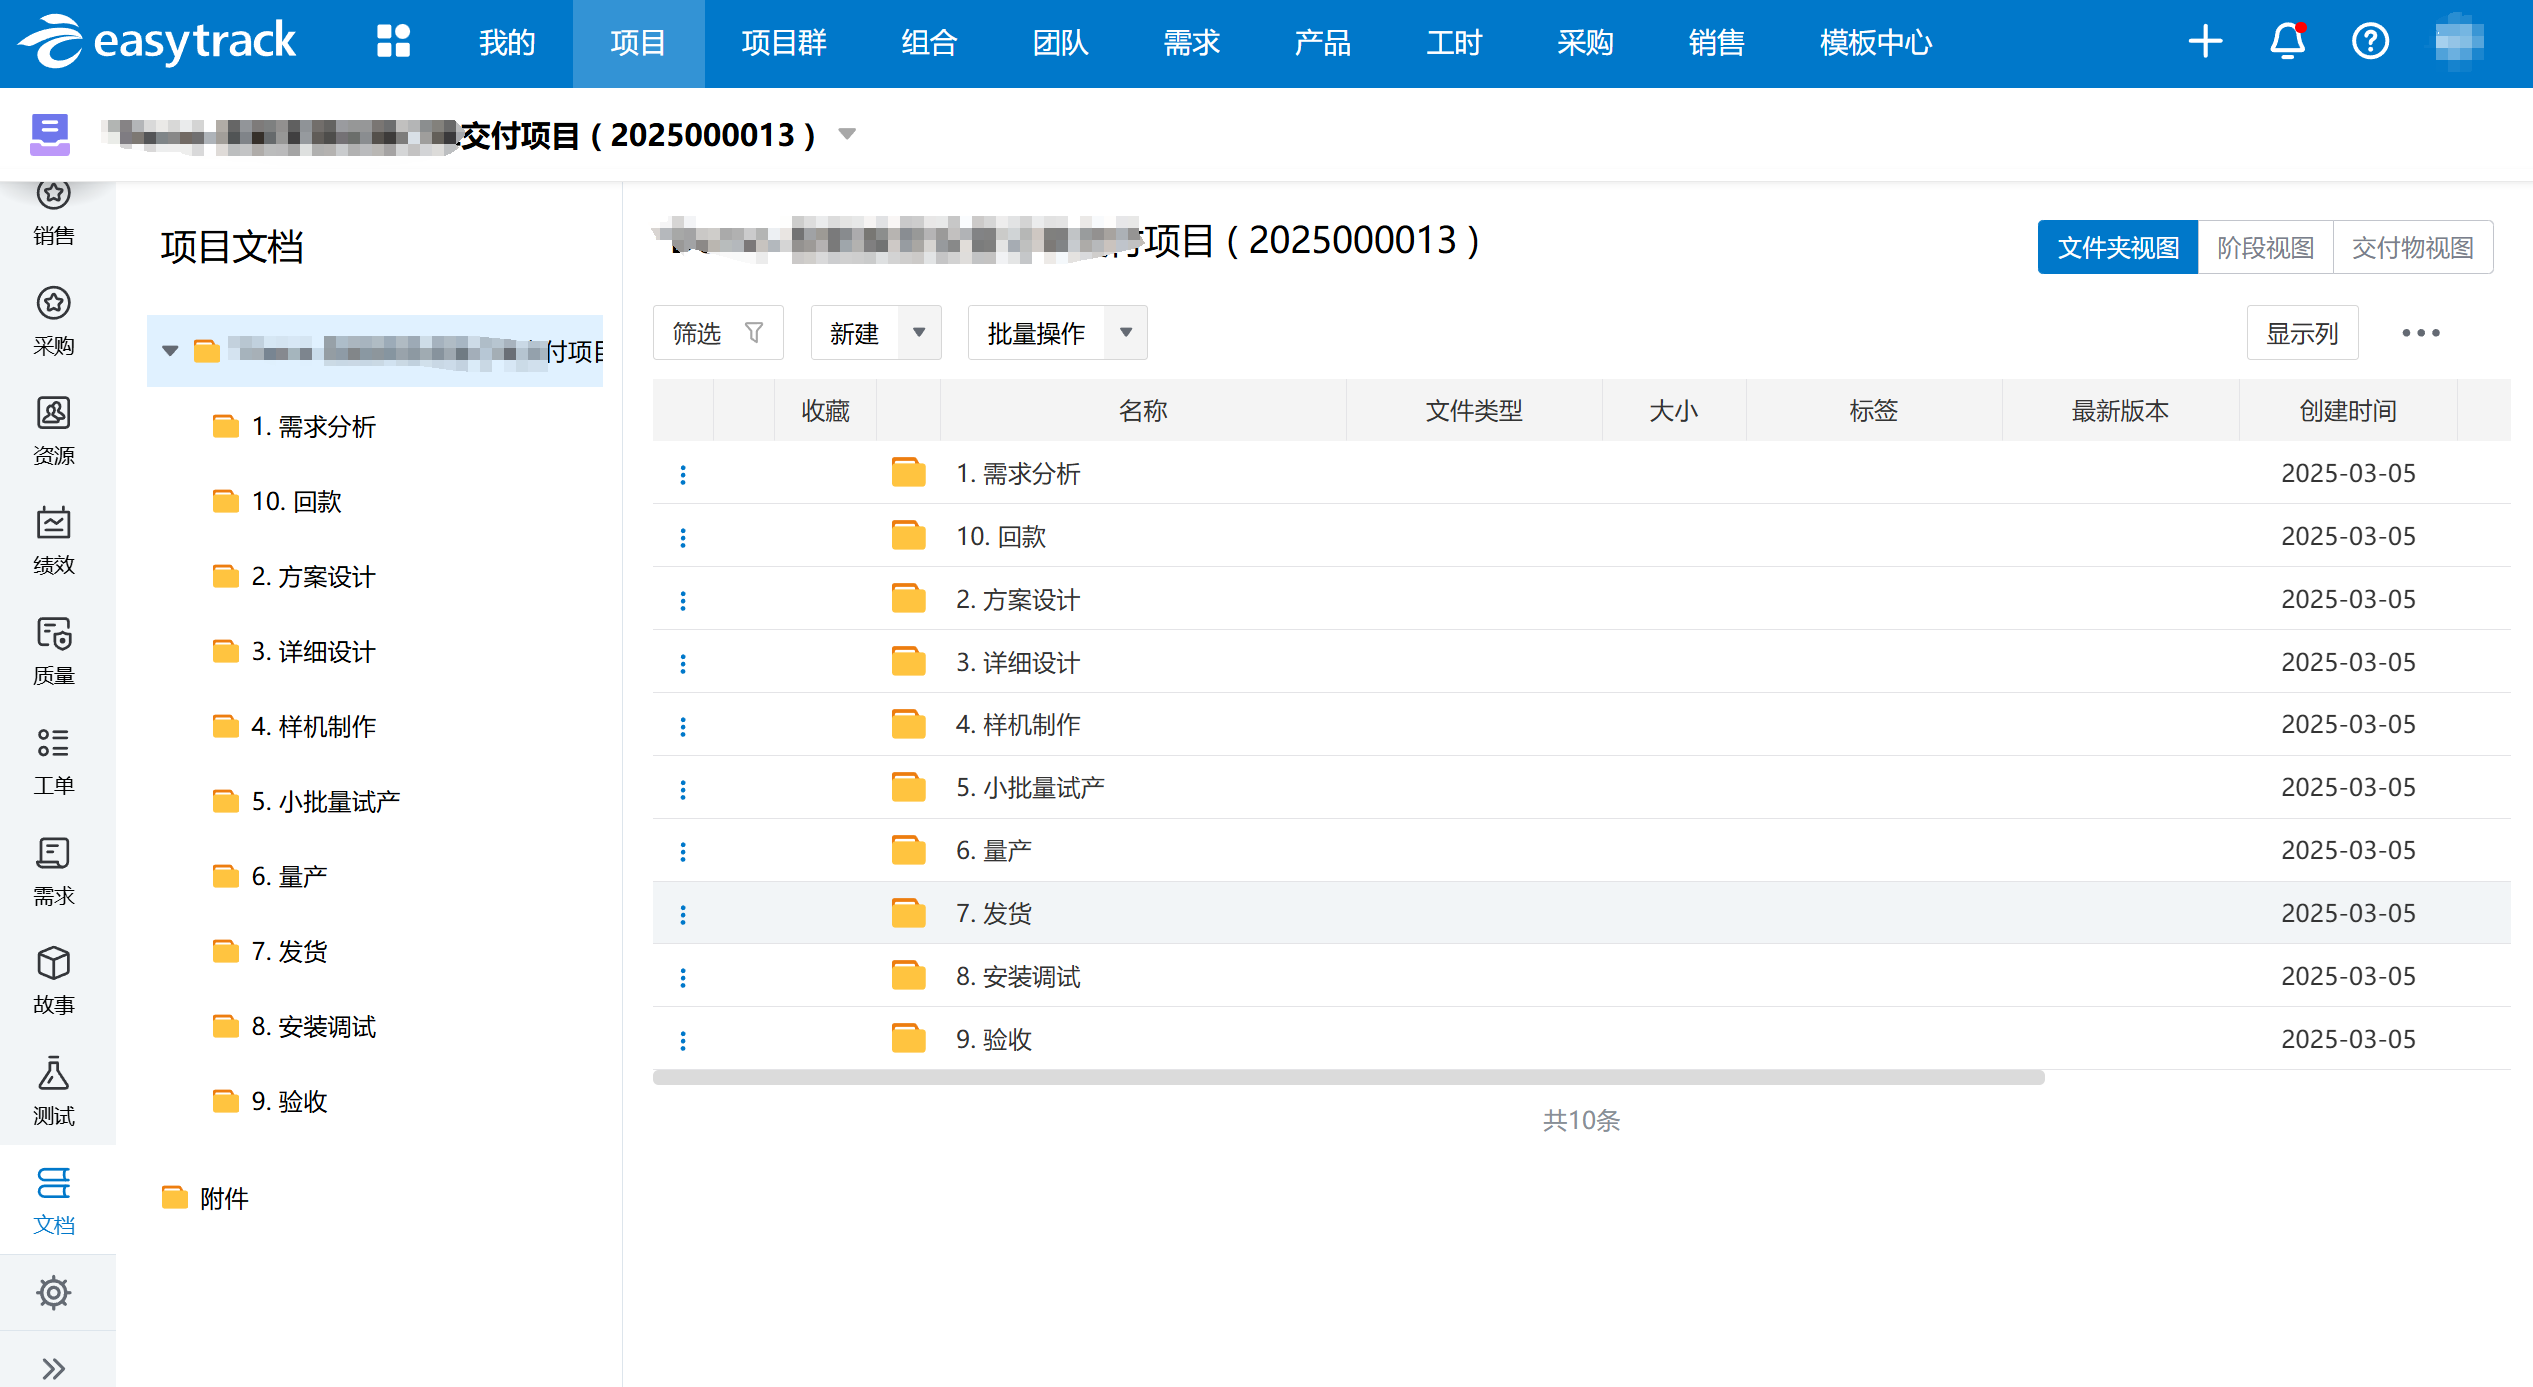This screenshot has height=1387, width=2533.
Task: Open the help question mark icon
Action: point(2369,42)
